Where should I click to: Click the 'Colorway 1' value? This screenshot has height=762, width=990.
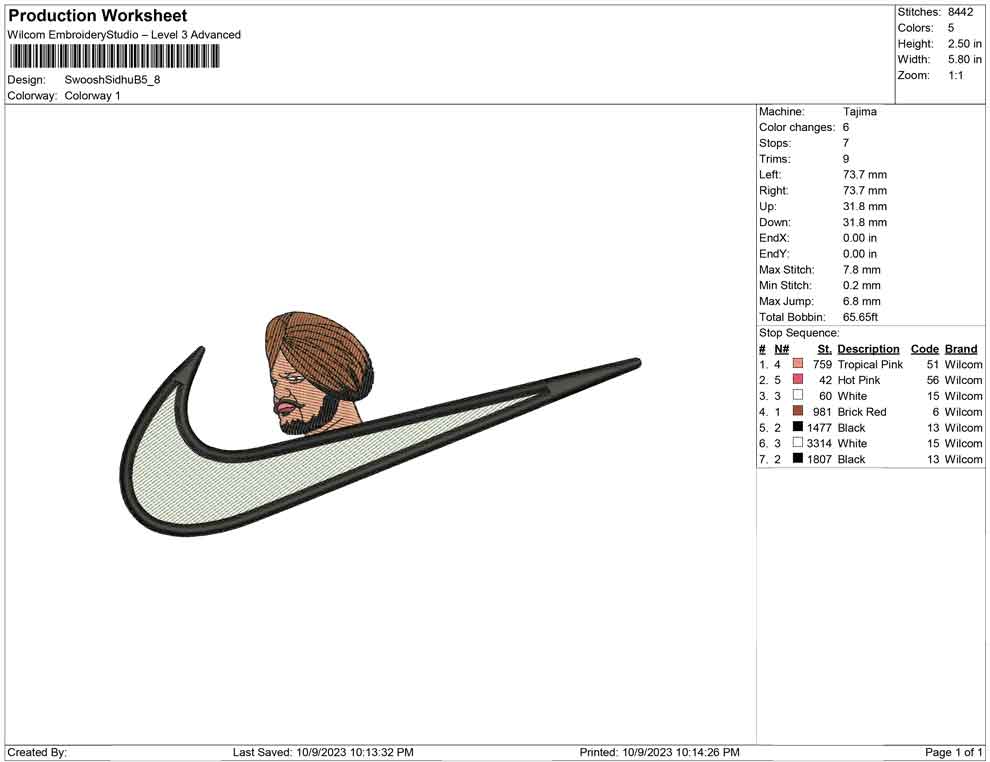92,96
